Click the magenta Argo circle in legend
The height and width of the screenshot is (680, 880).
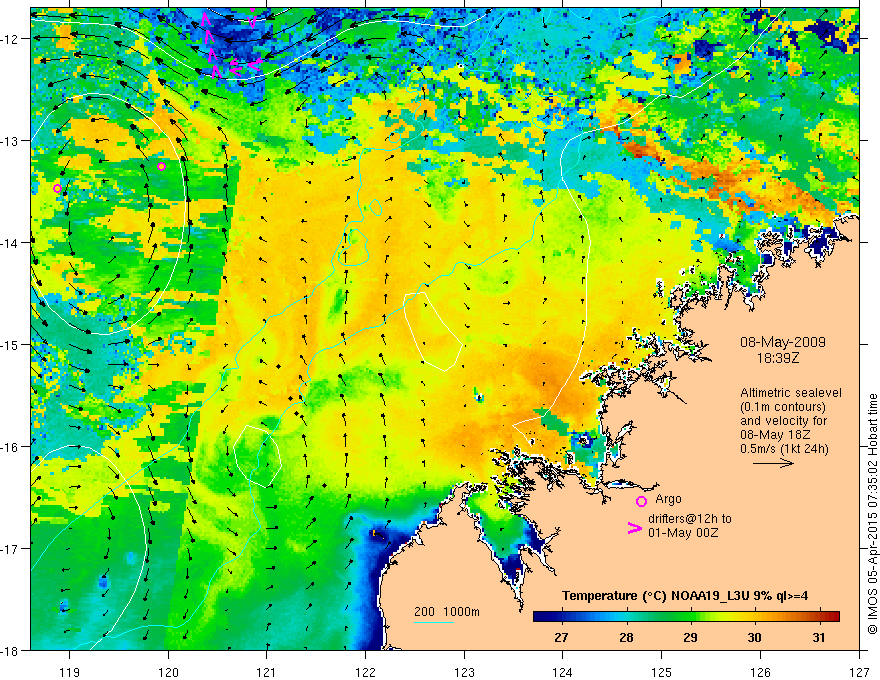[x=641, y=501]
